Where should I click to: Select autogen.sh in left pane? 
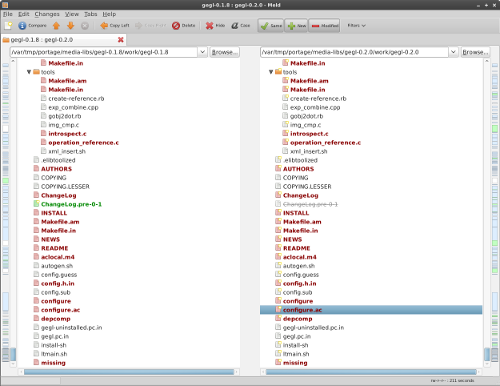coord(57,266)
